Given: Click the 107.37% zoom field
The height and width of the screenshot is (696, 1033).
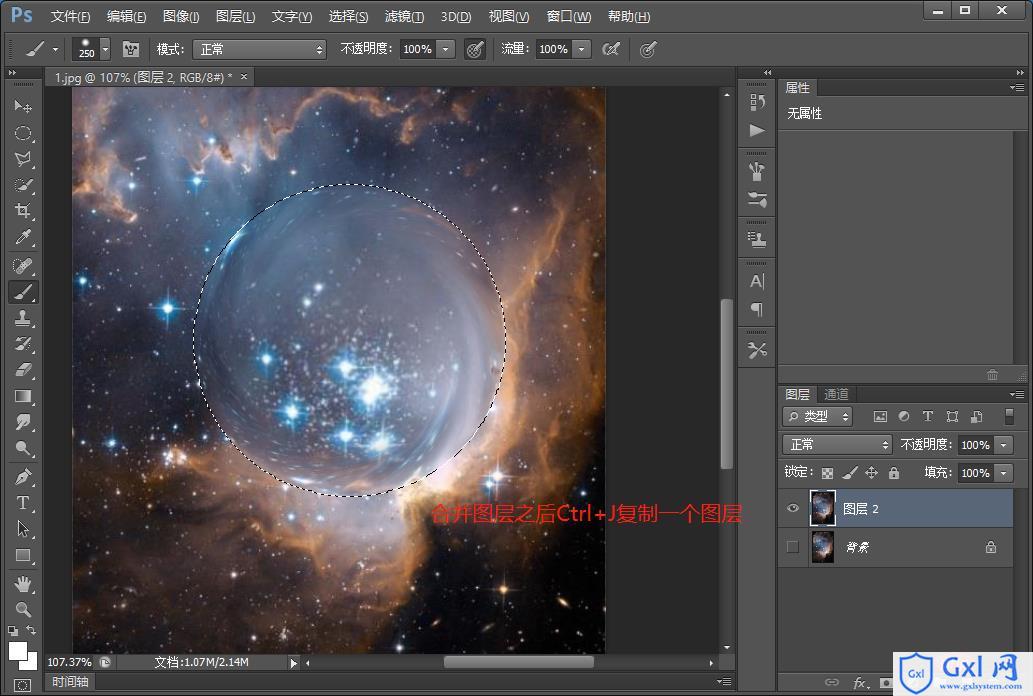Looking at the screenshot, I should point(70,662).
